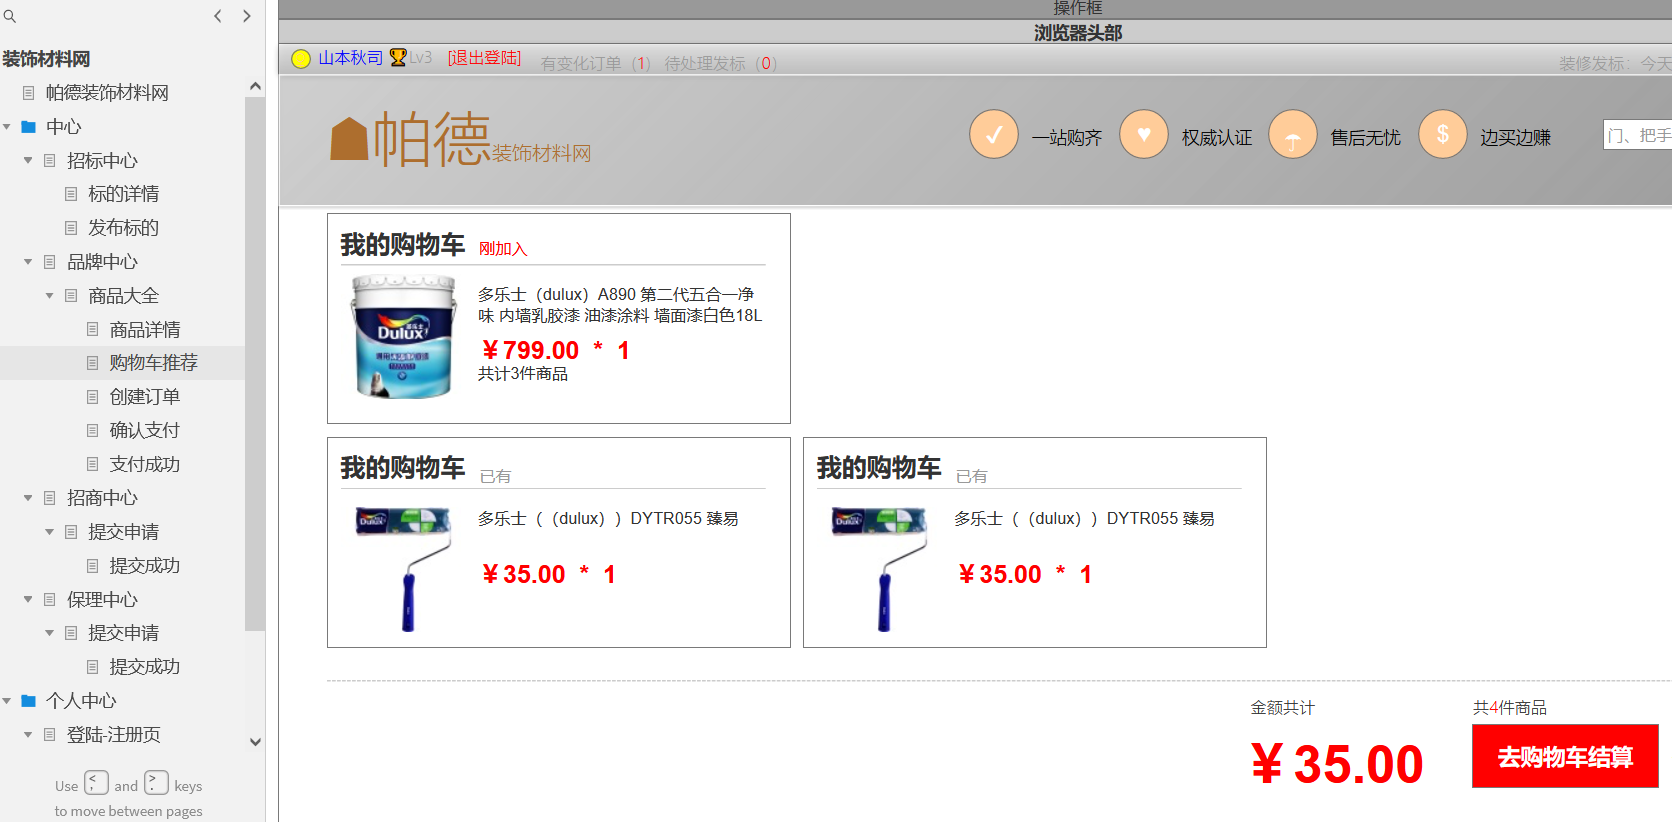1672x822 pixels.
Task: Go to previous page with left chevron
Action: click(x=218, y=16)
